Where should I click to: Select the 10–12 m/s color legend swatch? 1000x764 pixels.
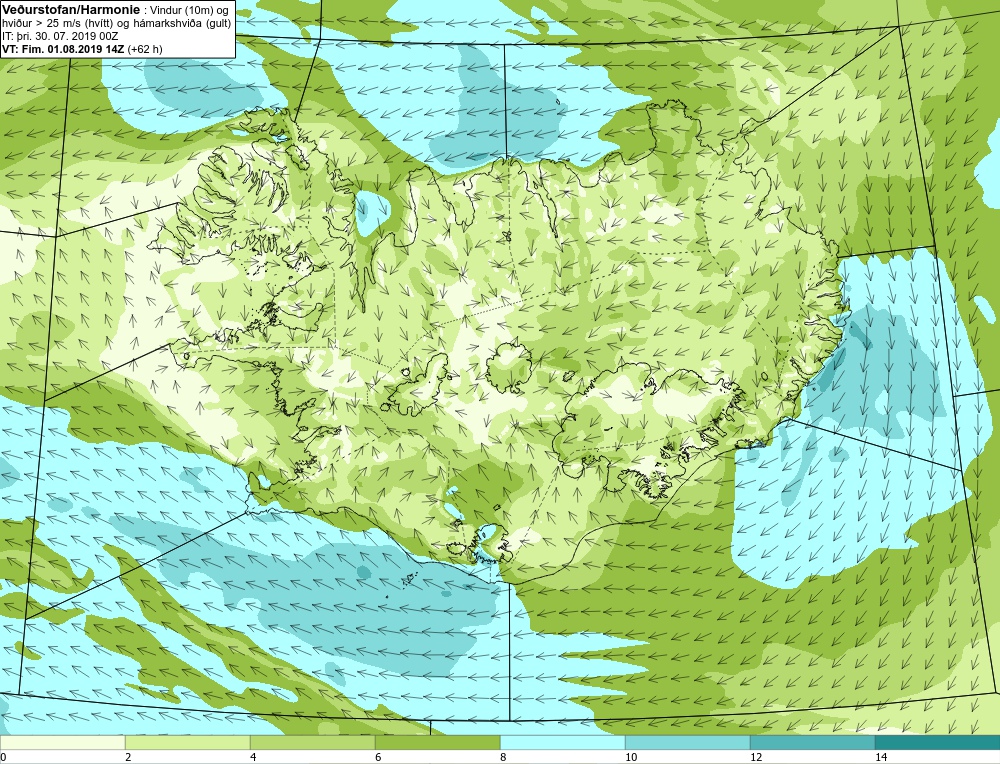[x=688, y=743]
